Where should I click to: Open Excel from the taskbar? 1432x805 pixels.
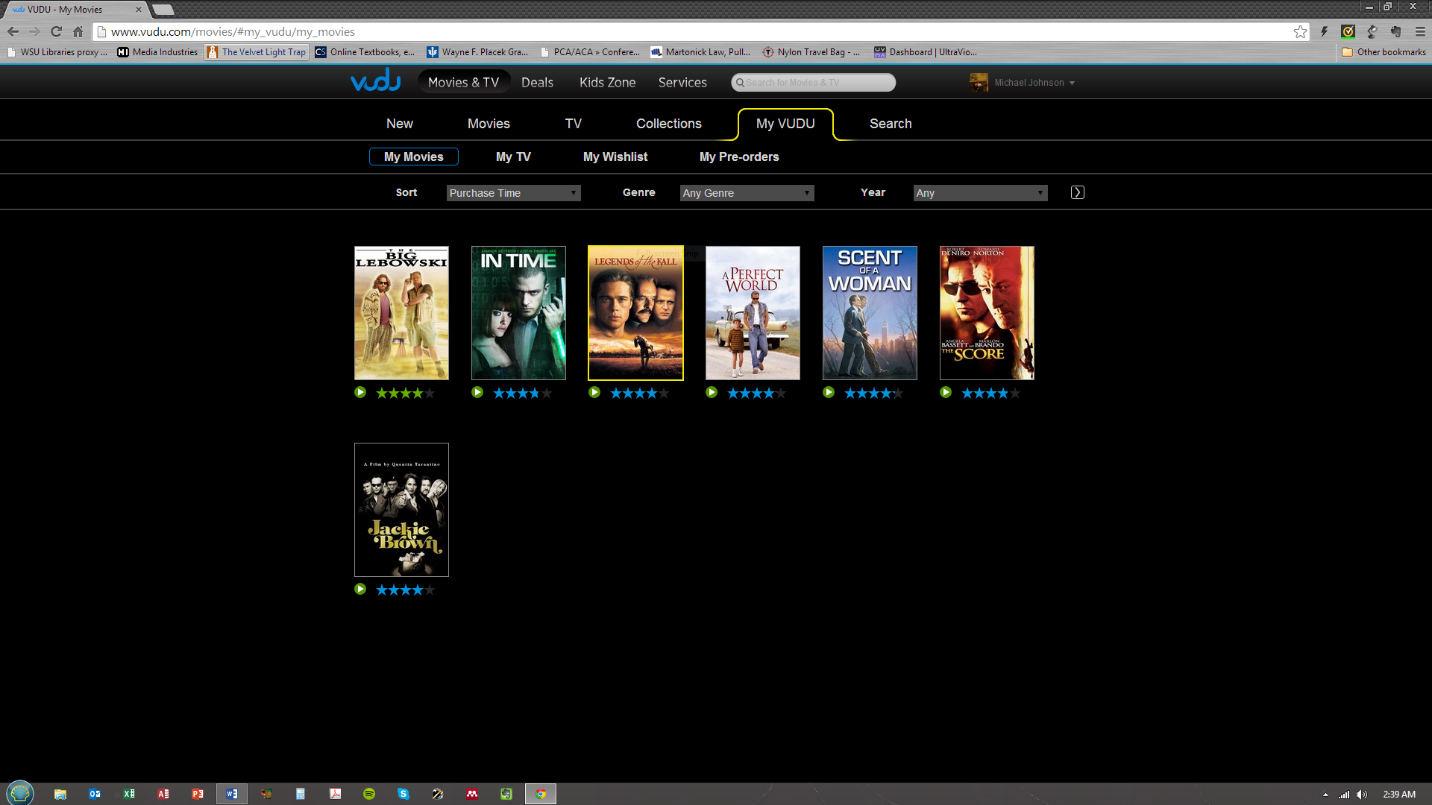coord(129,794)
